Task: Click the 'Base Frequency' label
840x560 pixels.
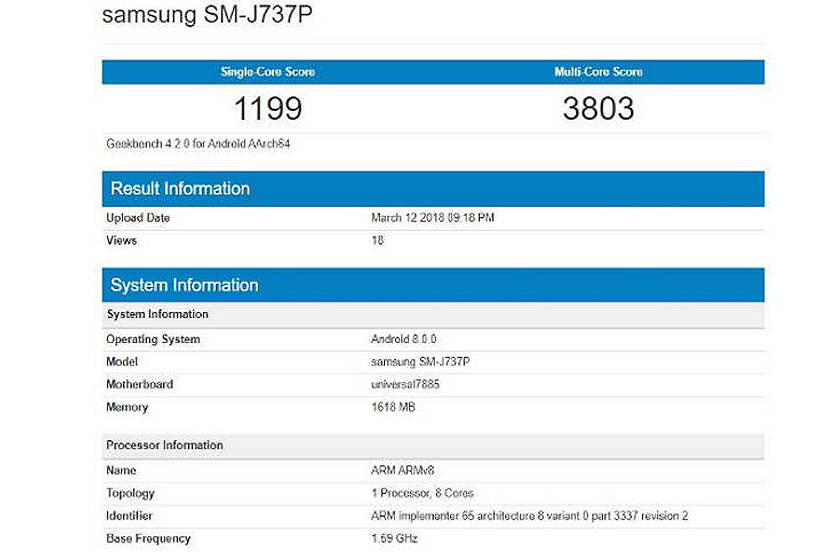Action: [148, 539]
